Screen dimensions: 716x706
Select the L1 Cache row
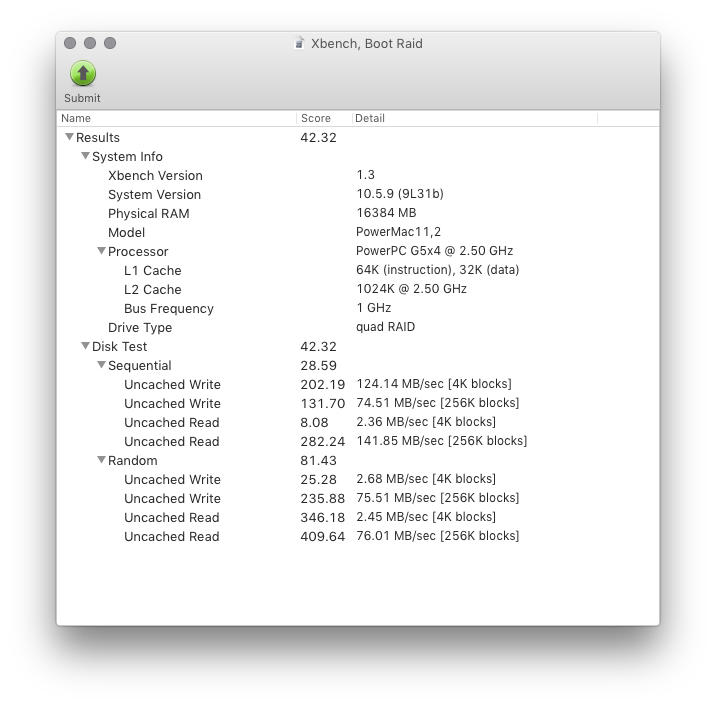358,270
